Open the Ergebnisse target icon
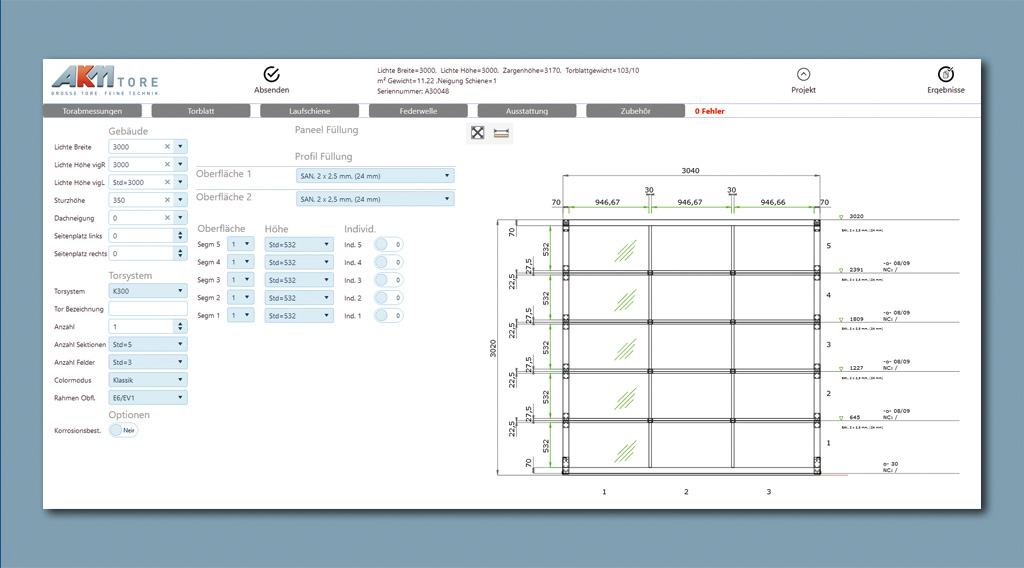This screenshot has height=568, width=1024. click(945, 75)
